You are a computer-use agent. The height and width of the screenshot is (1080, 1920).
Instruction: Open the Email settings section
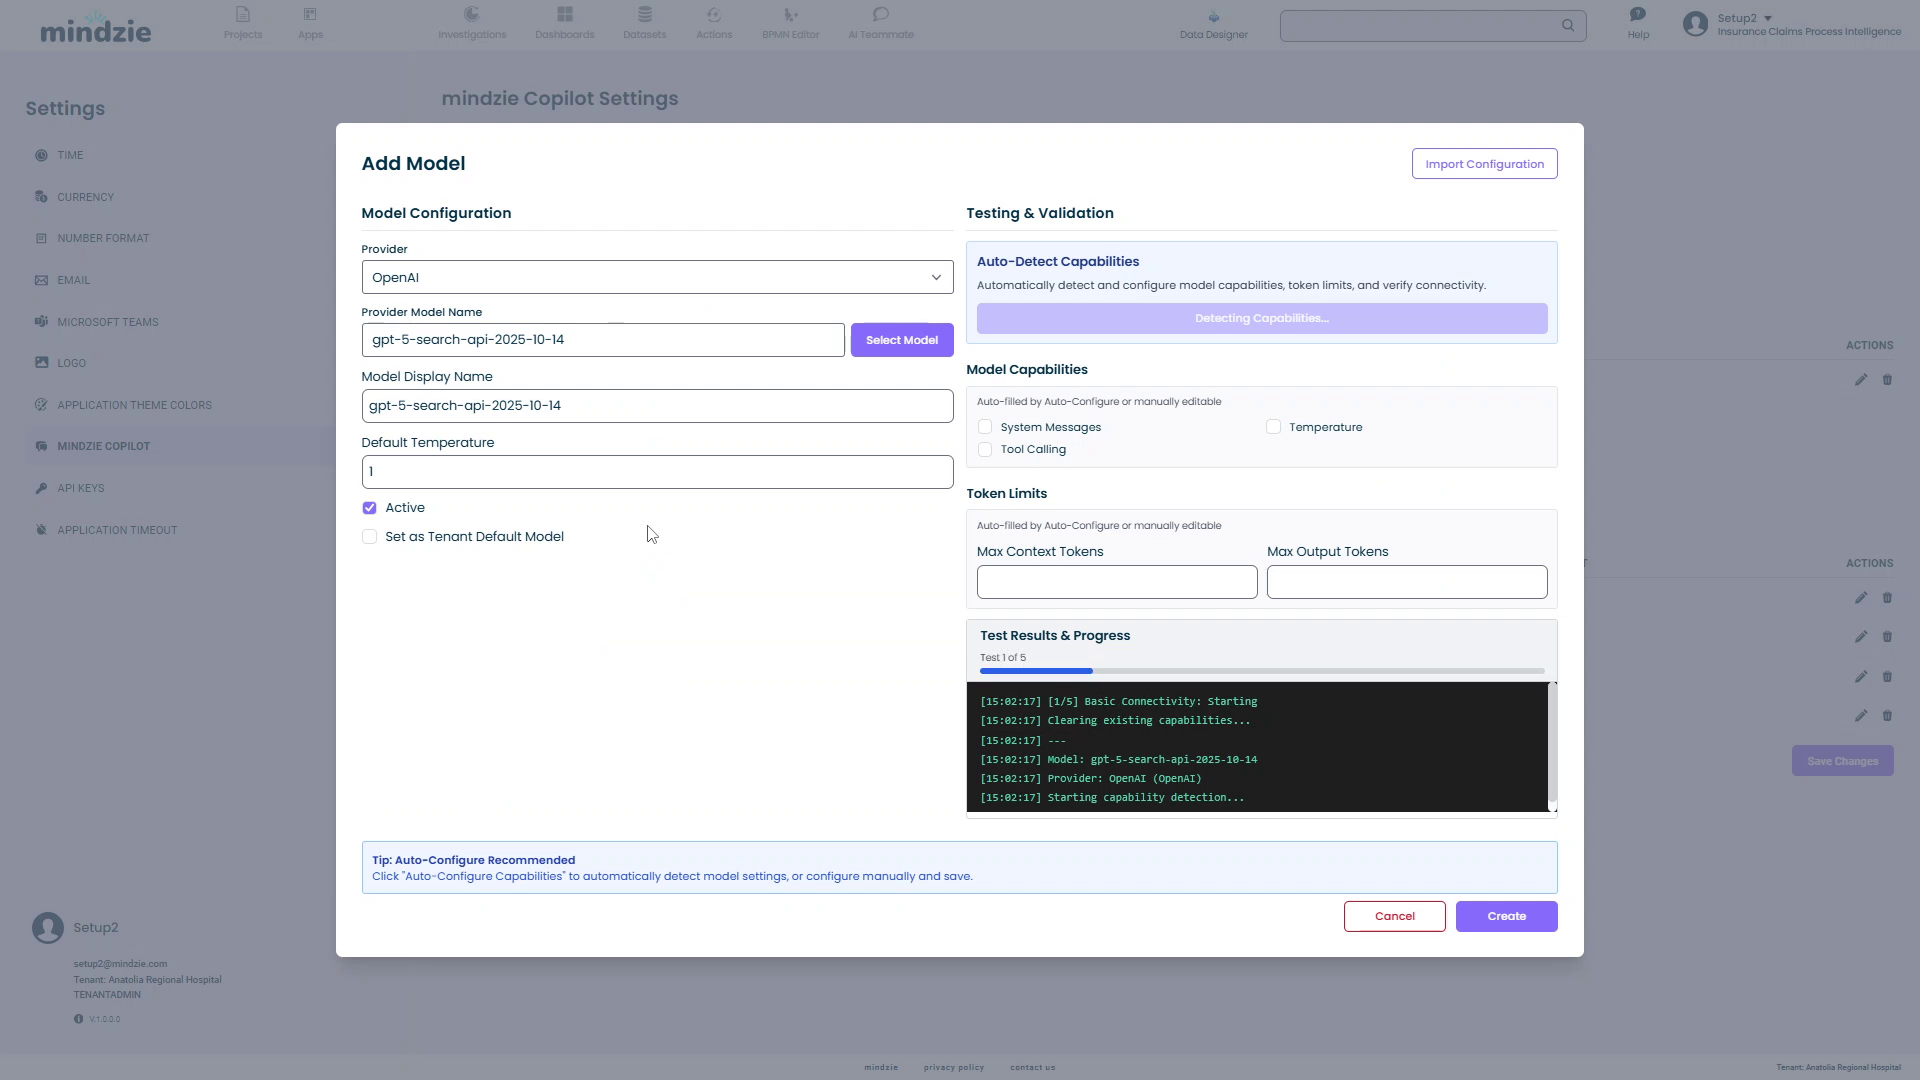click(x=73, y=281)
